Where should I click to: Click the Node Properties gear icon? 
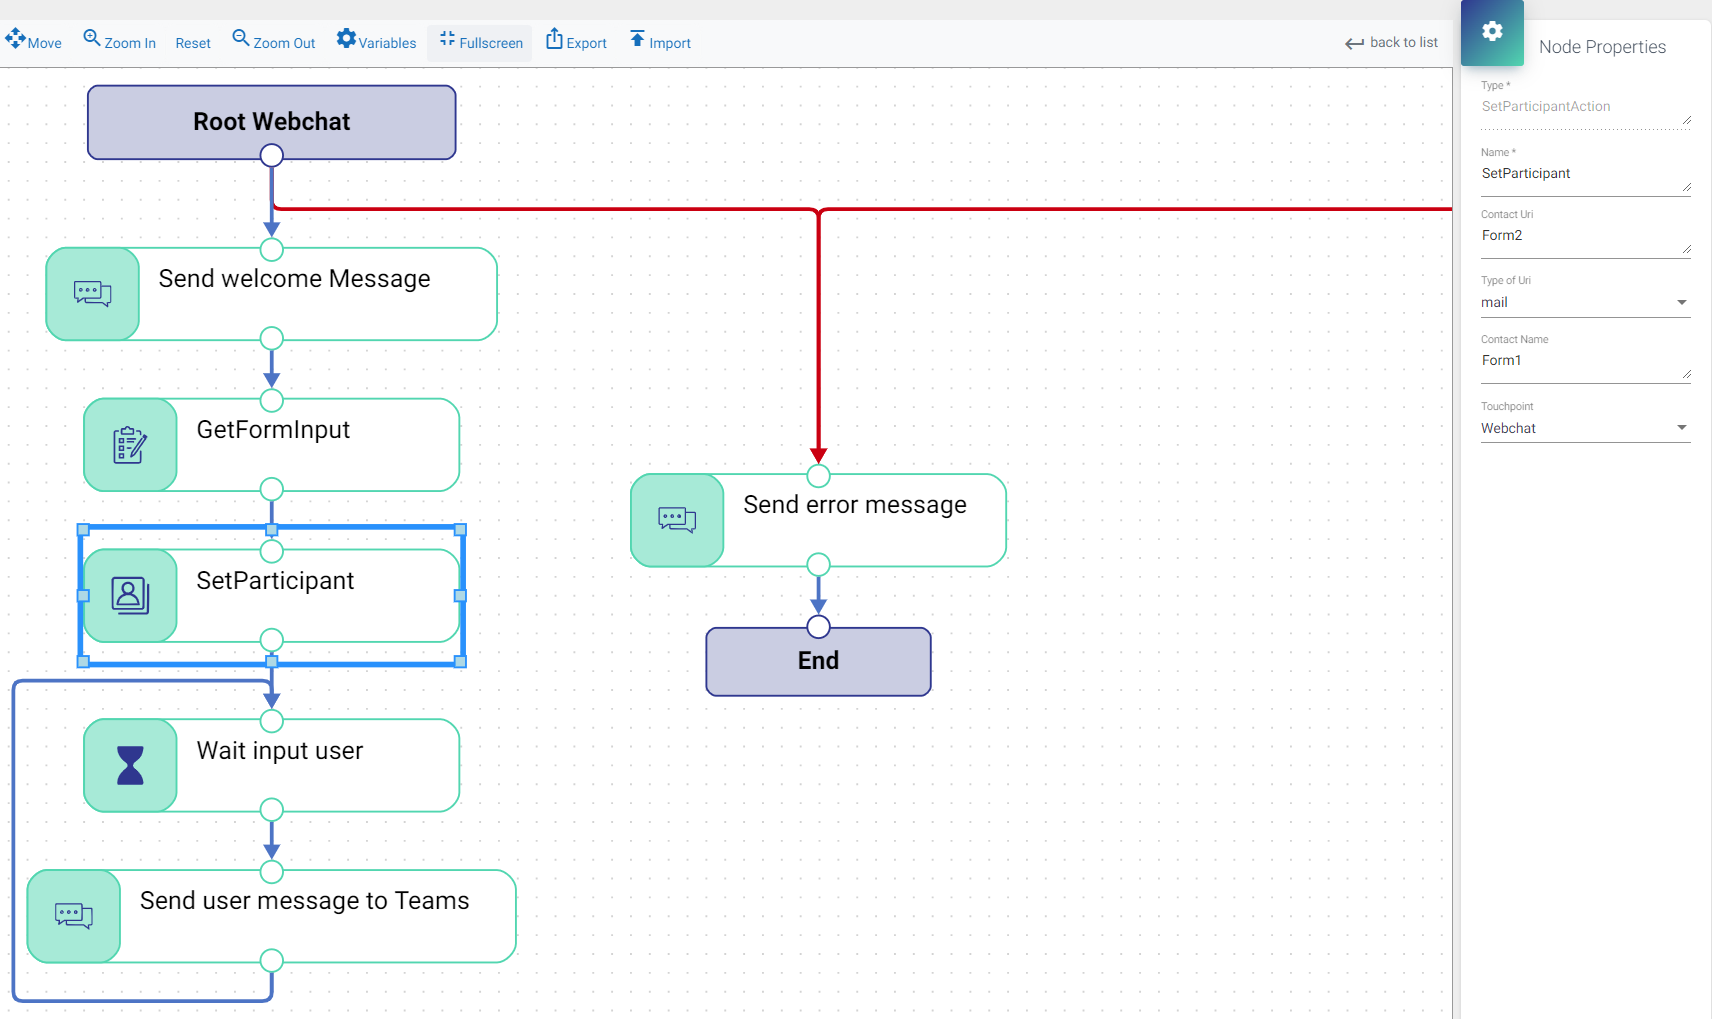tap(1492, 32)
